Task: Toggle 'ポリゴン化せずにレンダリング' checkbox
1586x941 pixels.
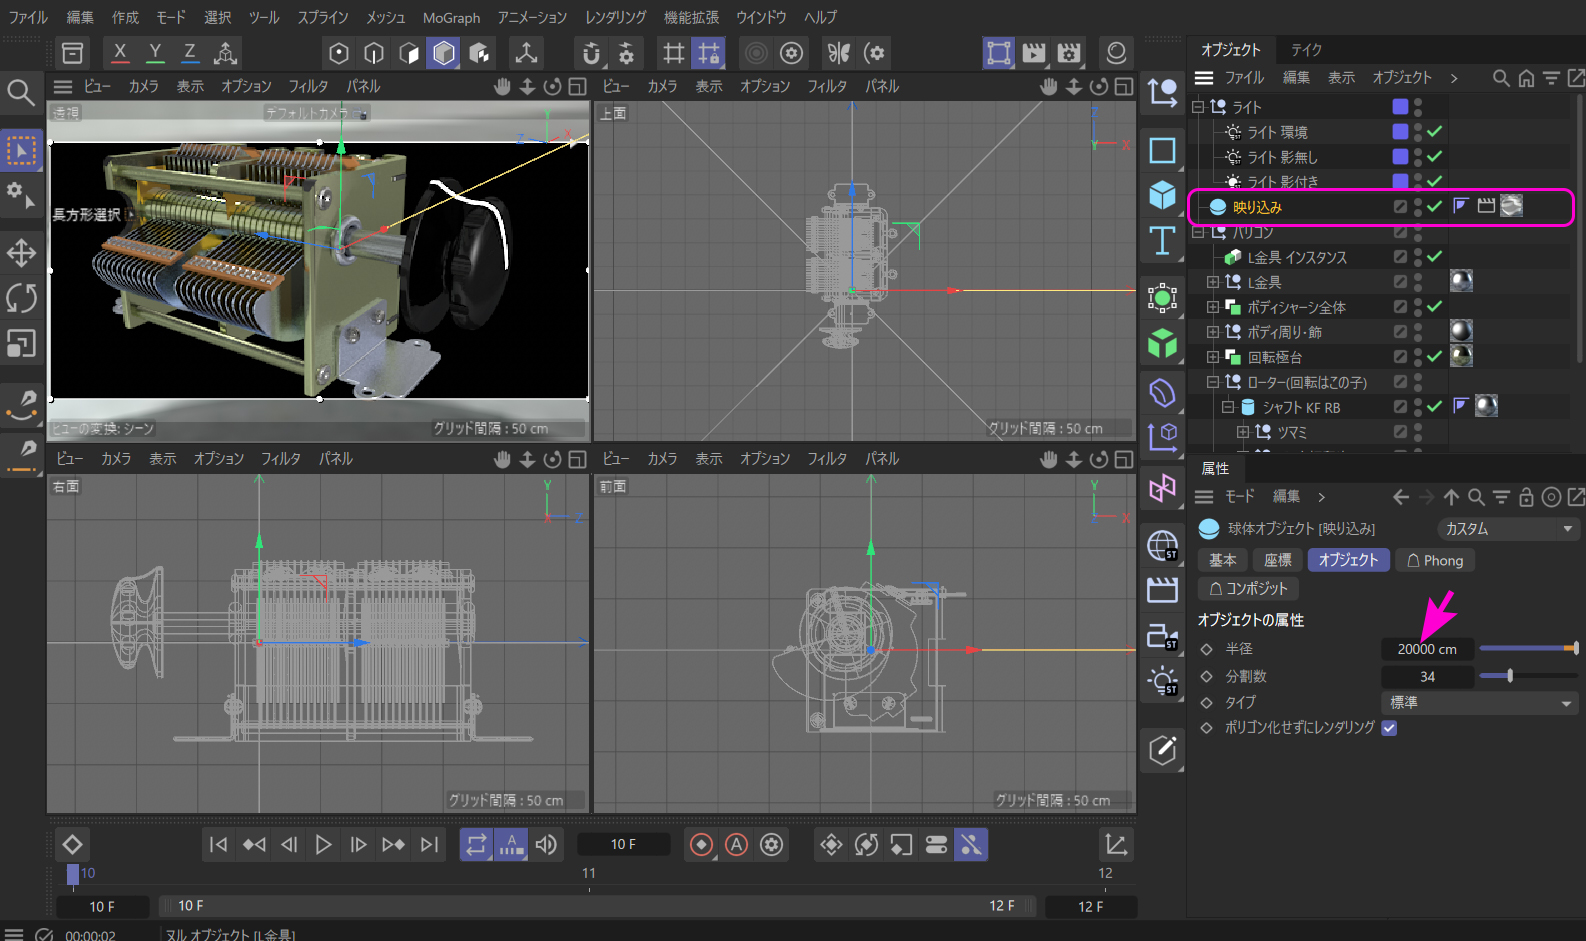Action: tap(1389, 728)
